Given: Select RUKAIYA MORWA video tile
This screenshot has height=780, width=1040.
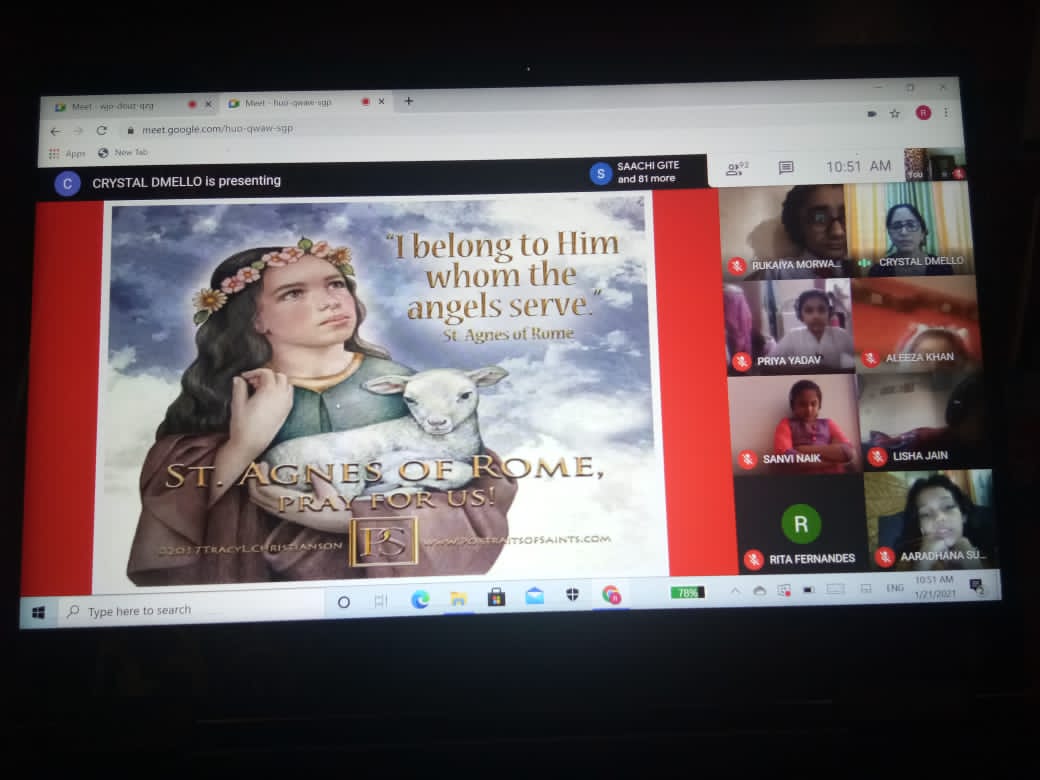Looking at the screenshot, I should click(x=783, y=231).
